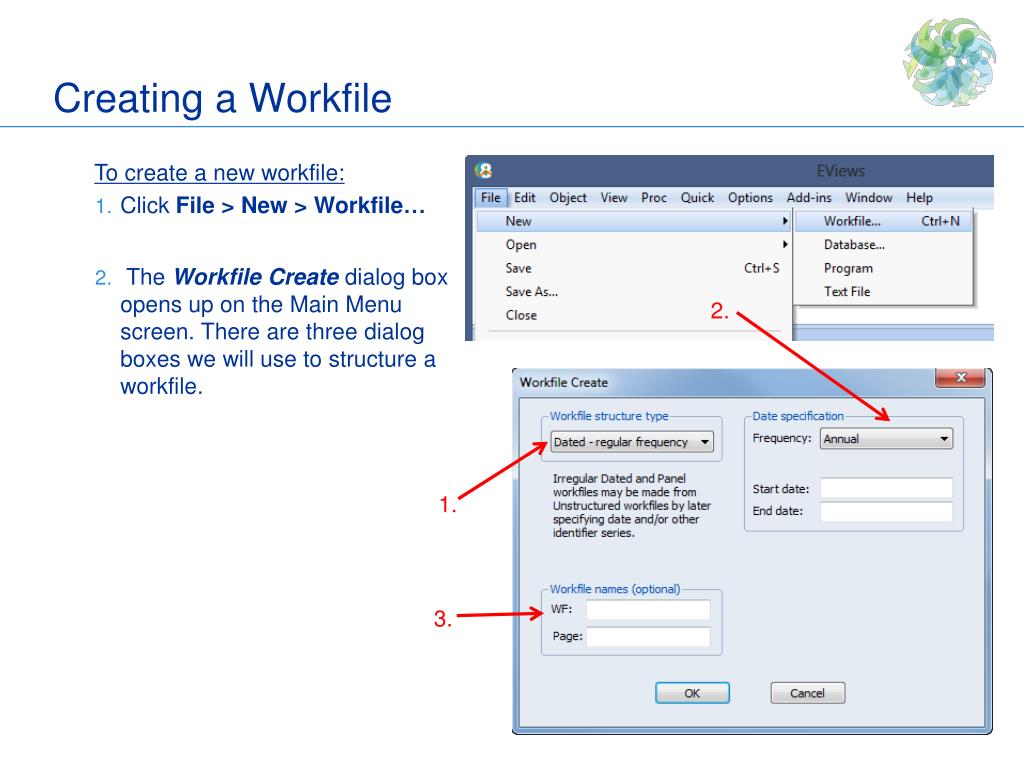Viewport: 1024px width, 768px height.
Task: Open the Window menu
Action: pyautogui.click(x=869, y=198)
